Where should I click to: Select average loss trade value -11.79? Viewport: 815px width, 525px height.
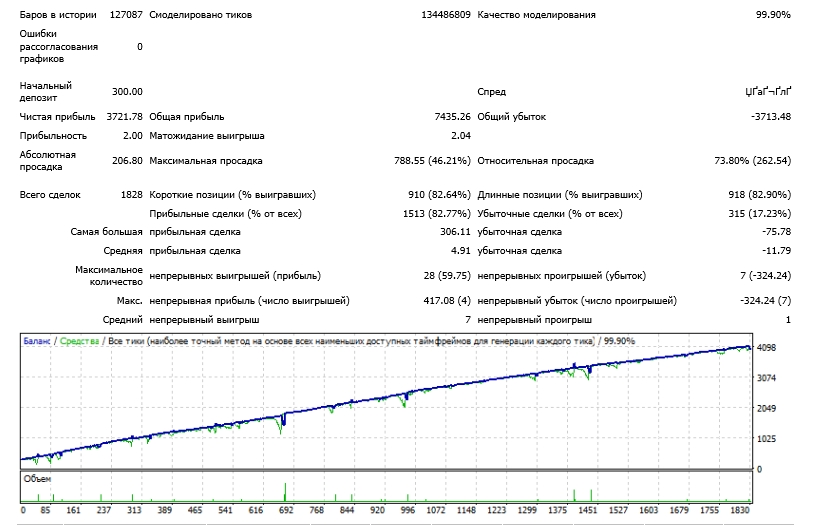(777, 251)
